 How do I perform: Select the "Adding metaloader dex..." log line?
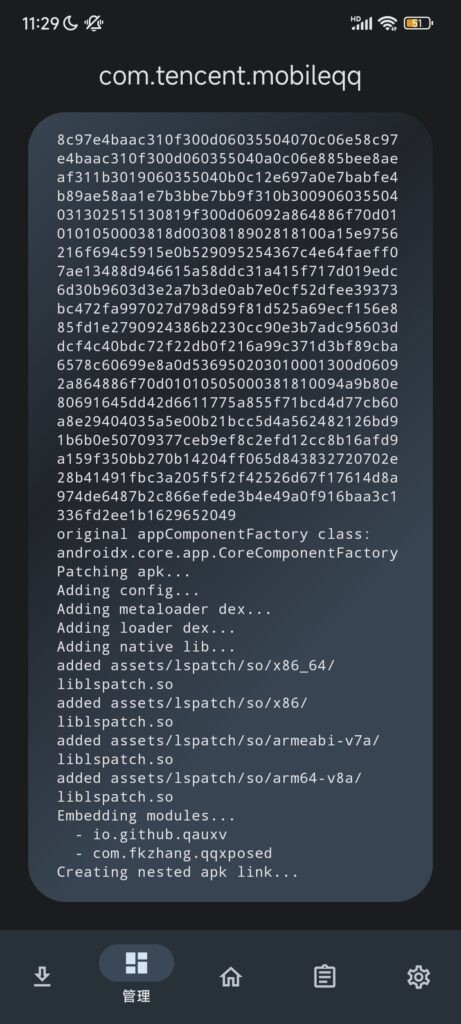click(x=164, y=609)
